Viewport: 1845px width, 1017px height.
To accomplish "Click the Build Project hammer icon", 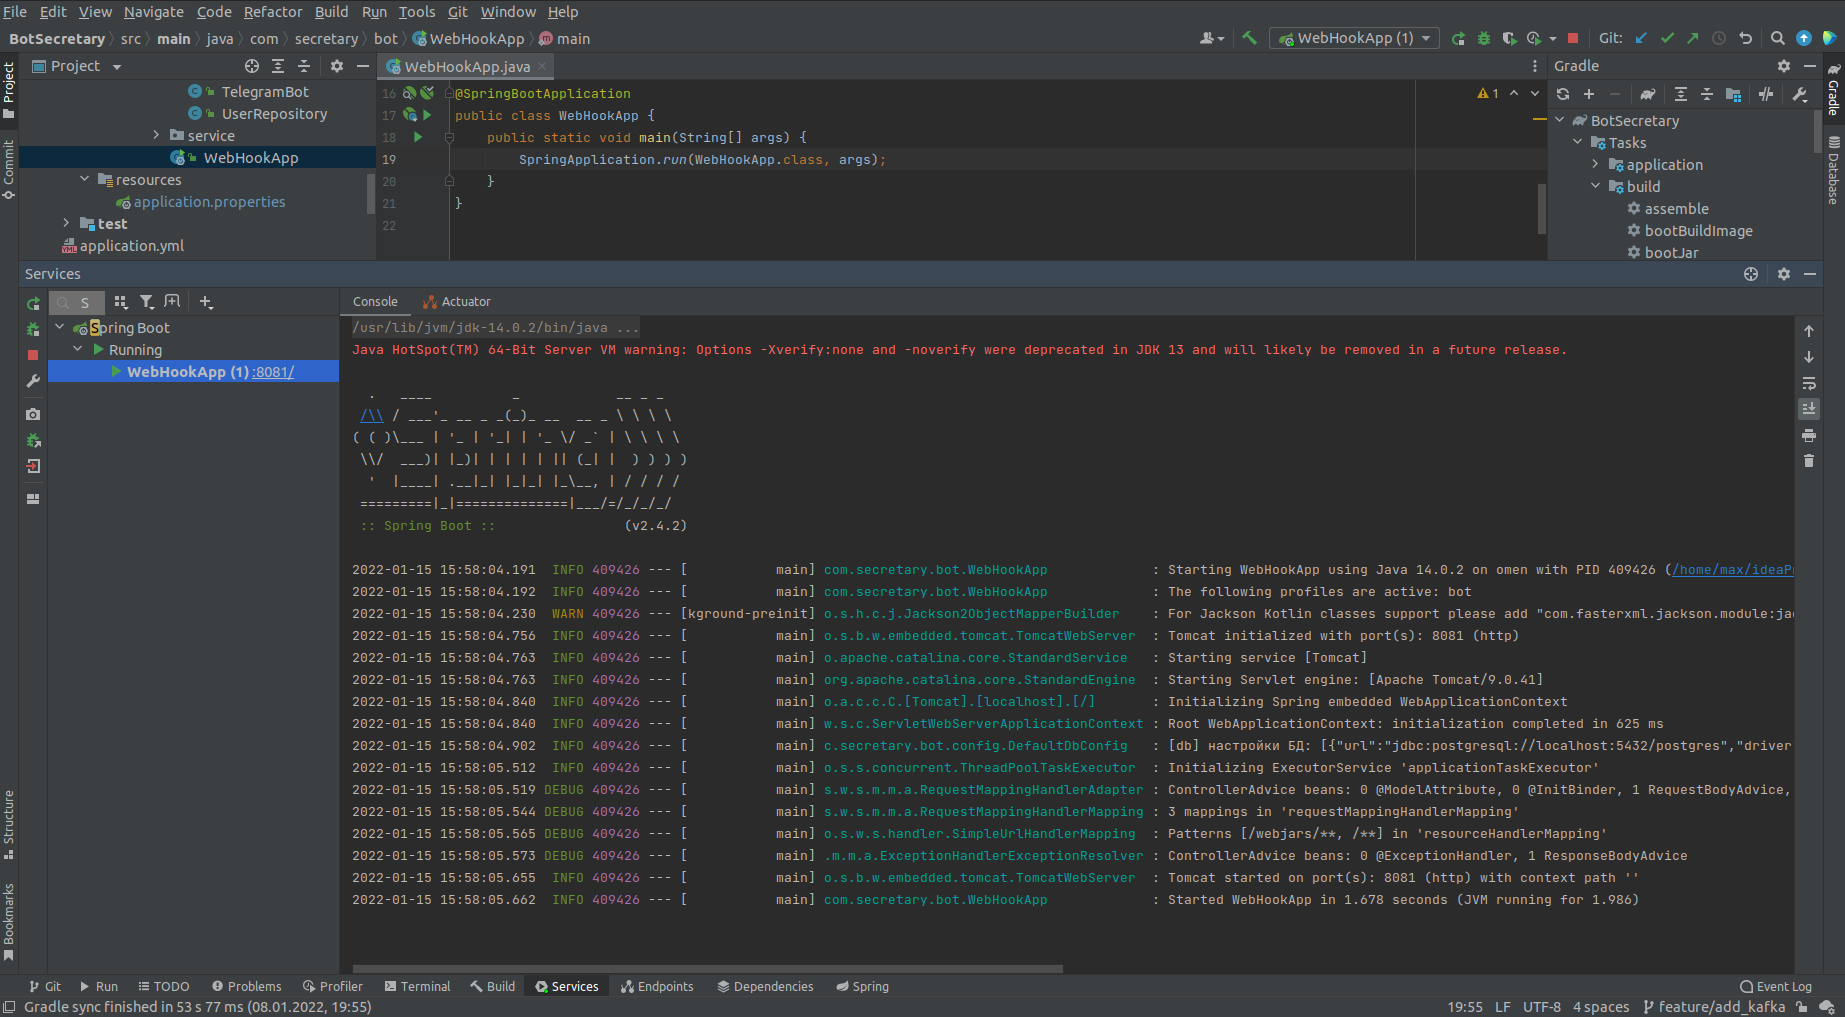I will (x=1249, y=38).
